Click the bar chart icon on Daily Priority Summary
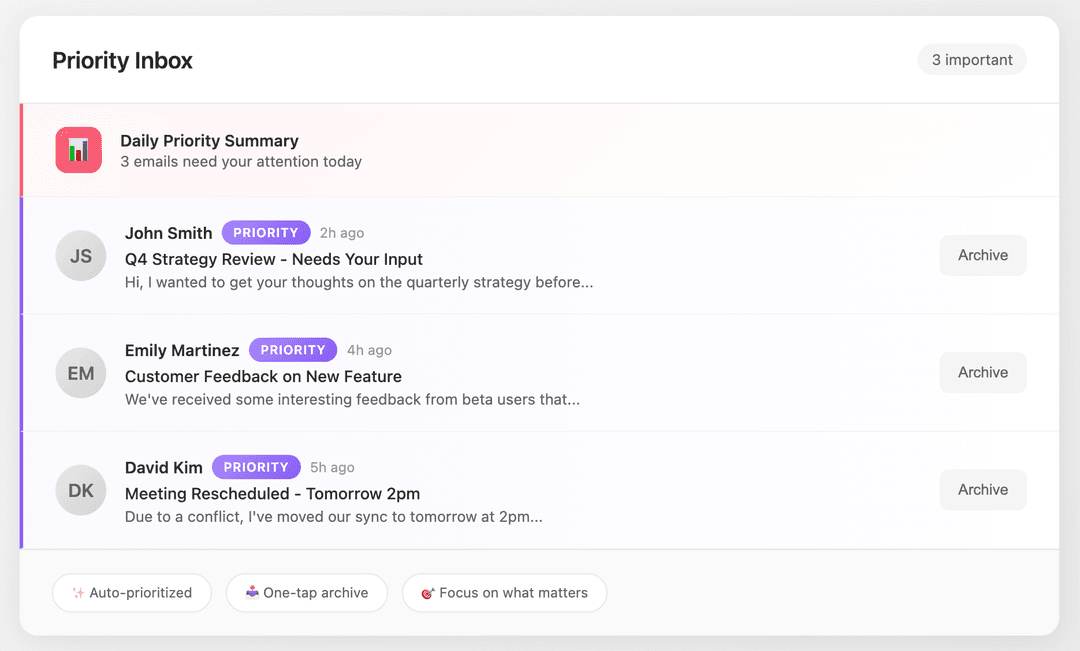This screenshot has width=1080, height=651. tap(79, 150)
